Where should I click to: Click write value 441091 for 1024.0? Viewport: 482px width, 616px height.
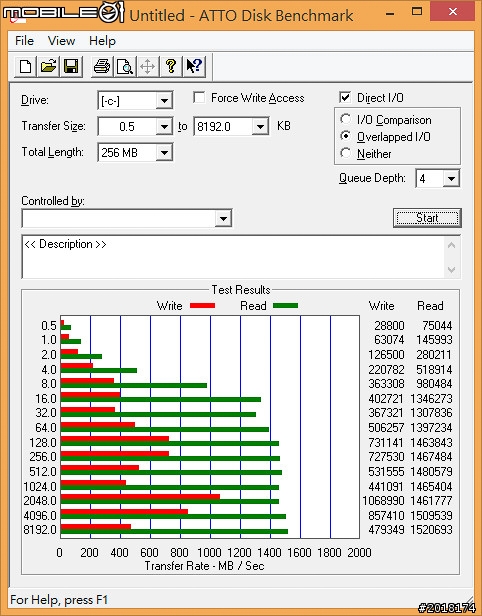tap(386, 487)
